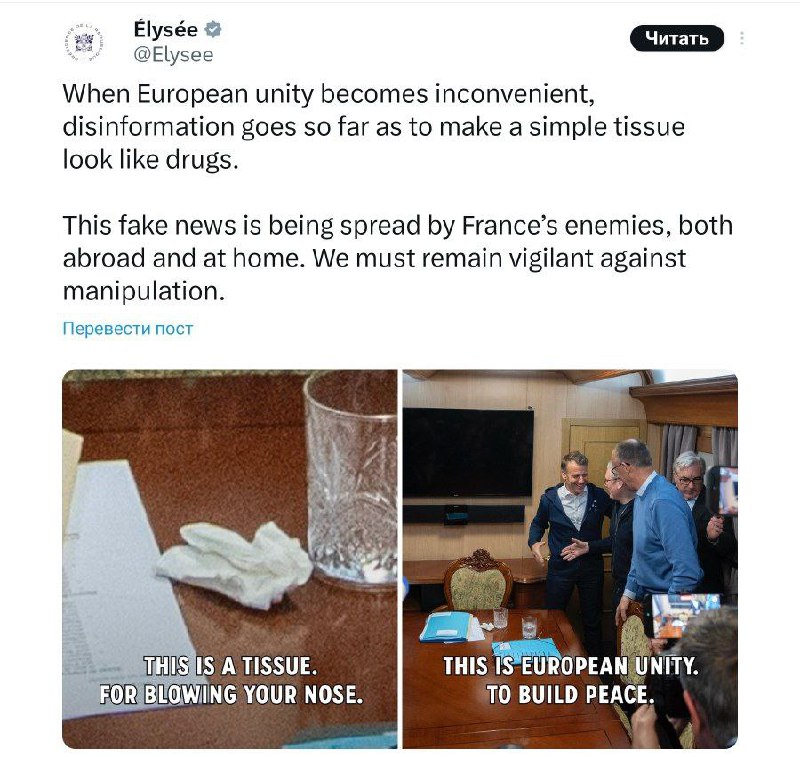Screen dimensions: 800x757
Task: Click the caption THIS IS EUROPEAN UNITY
Action: pyautogui.click(x=570, y=666)
